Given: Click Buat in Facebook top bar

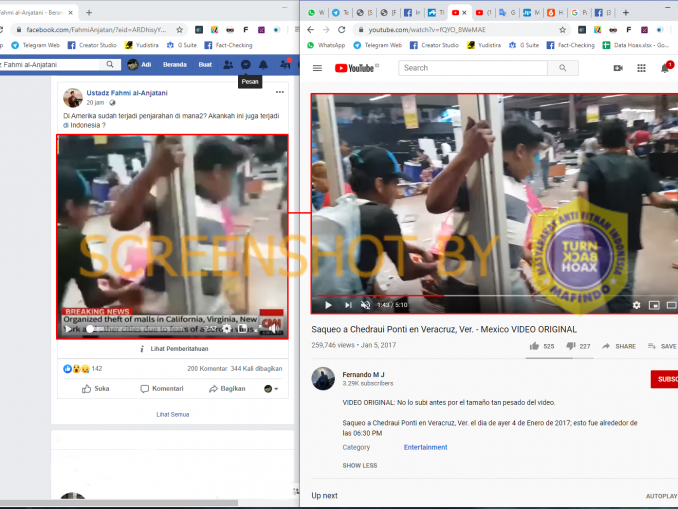Looking at the screenshot, I should click(x=205, y=64).
